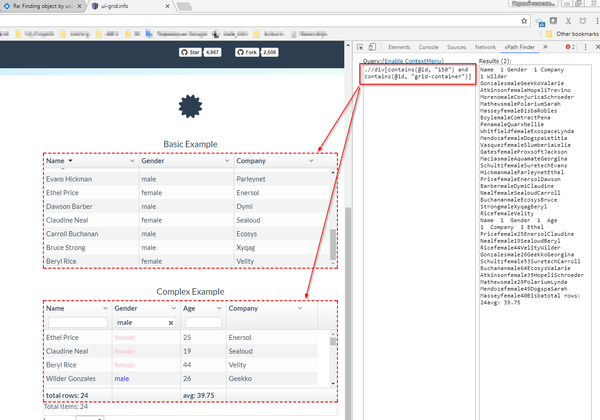Switch to the Sources tab
The height and width of the screenshot is (420, 600).
(456, 47)
